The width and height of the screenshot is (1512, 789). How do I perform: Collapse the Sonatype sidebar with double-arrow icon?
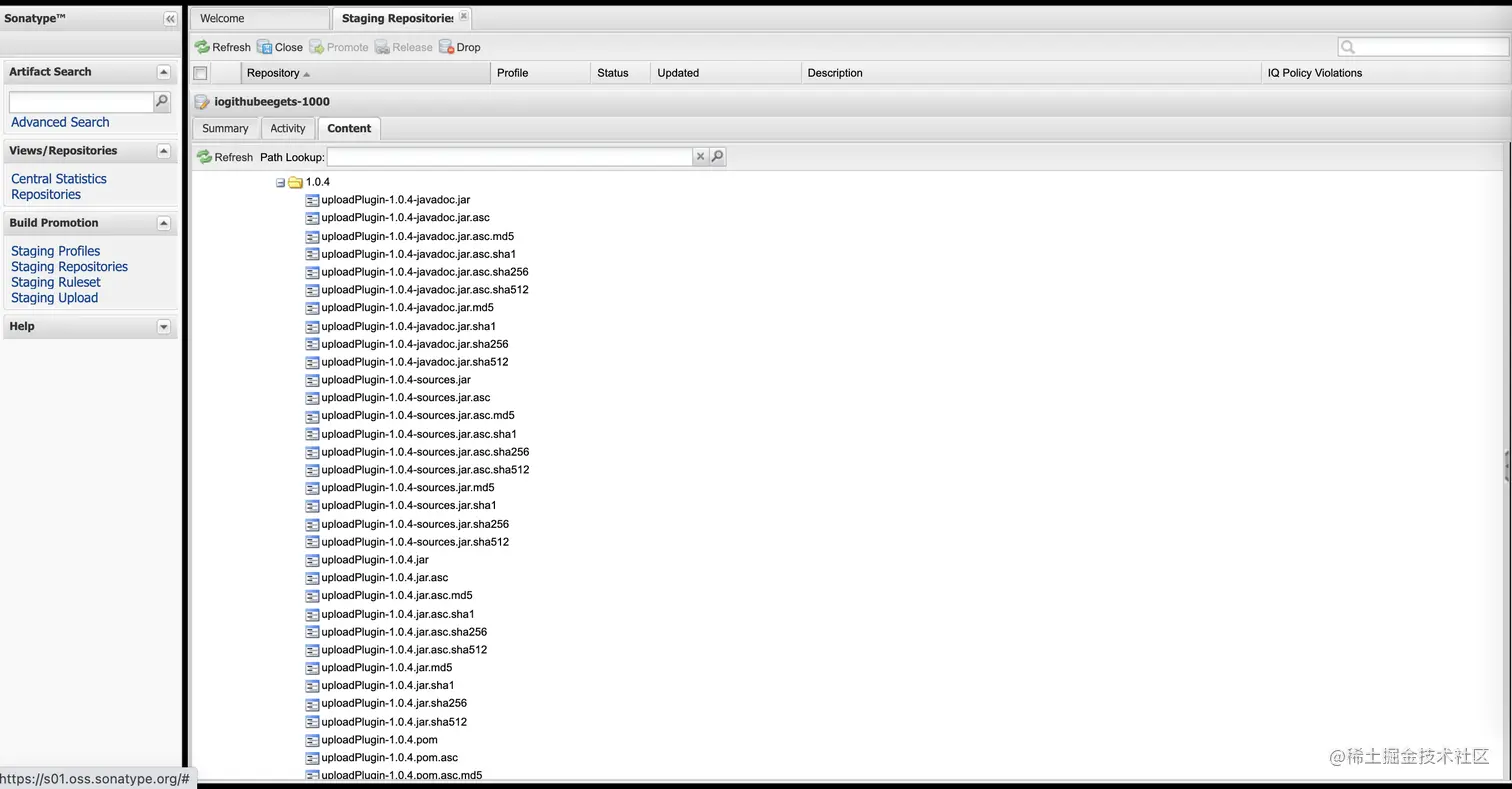pos(170,19)
